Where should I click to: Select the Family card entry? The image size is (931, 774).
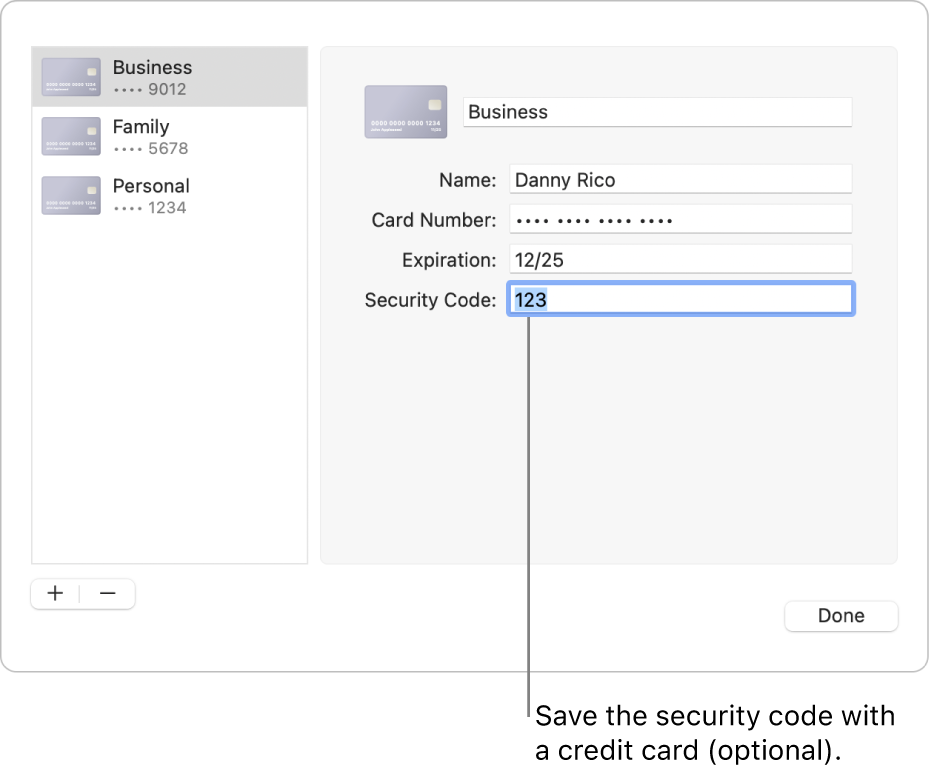point(170,136)
